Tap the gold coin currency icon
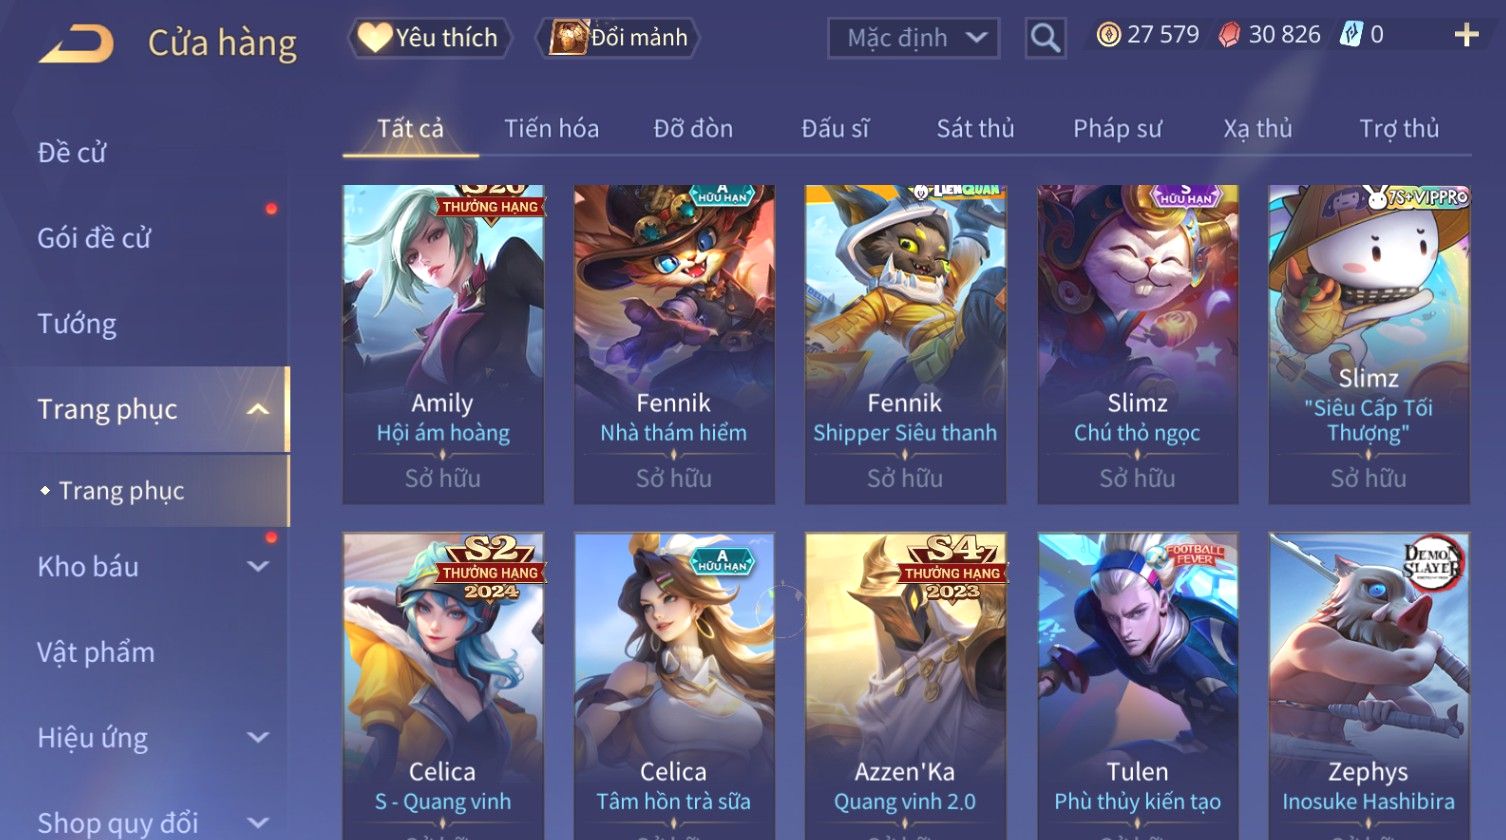This screenshot has width=1506, height=840. tap(1108, 36)
